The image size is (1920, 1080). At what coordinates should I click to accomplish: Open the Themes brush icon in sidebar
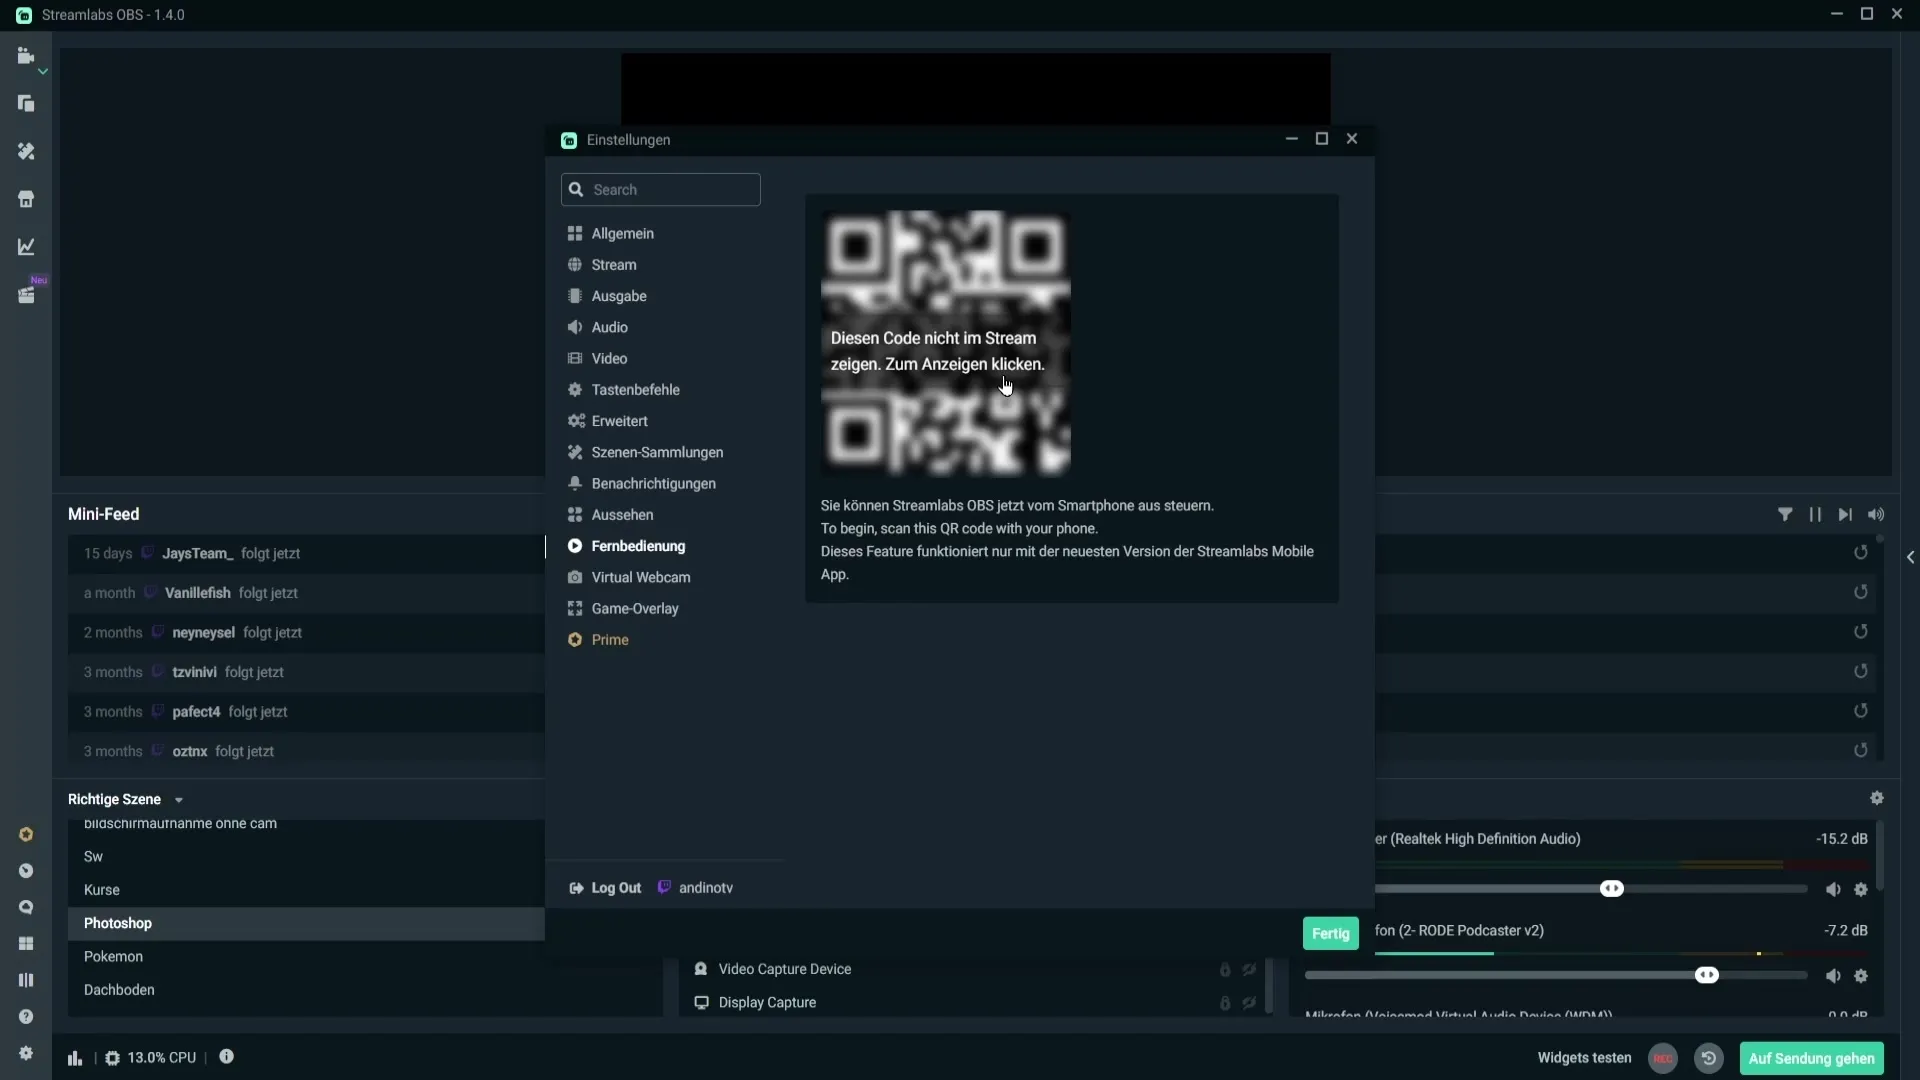click(x=26, y=151)
